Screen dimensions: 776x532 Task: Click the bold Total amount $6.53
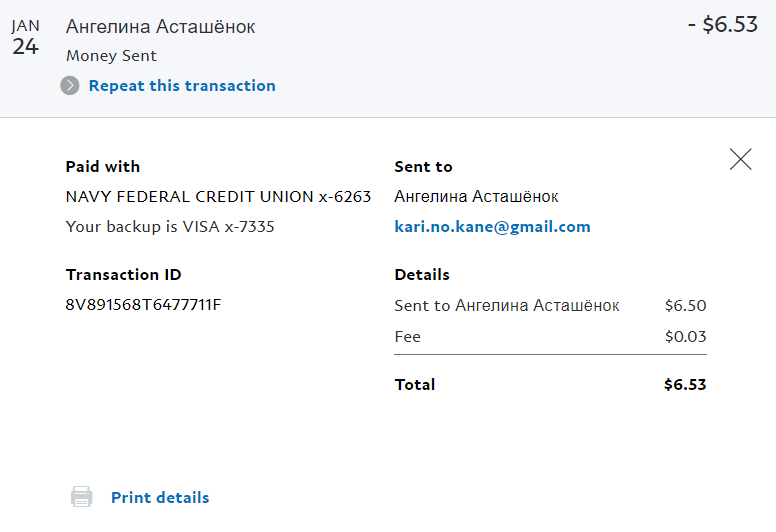point(685,385)
